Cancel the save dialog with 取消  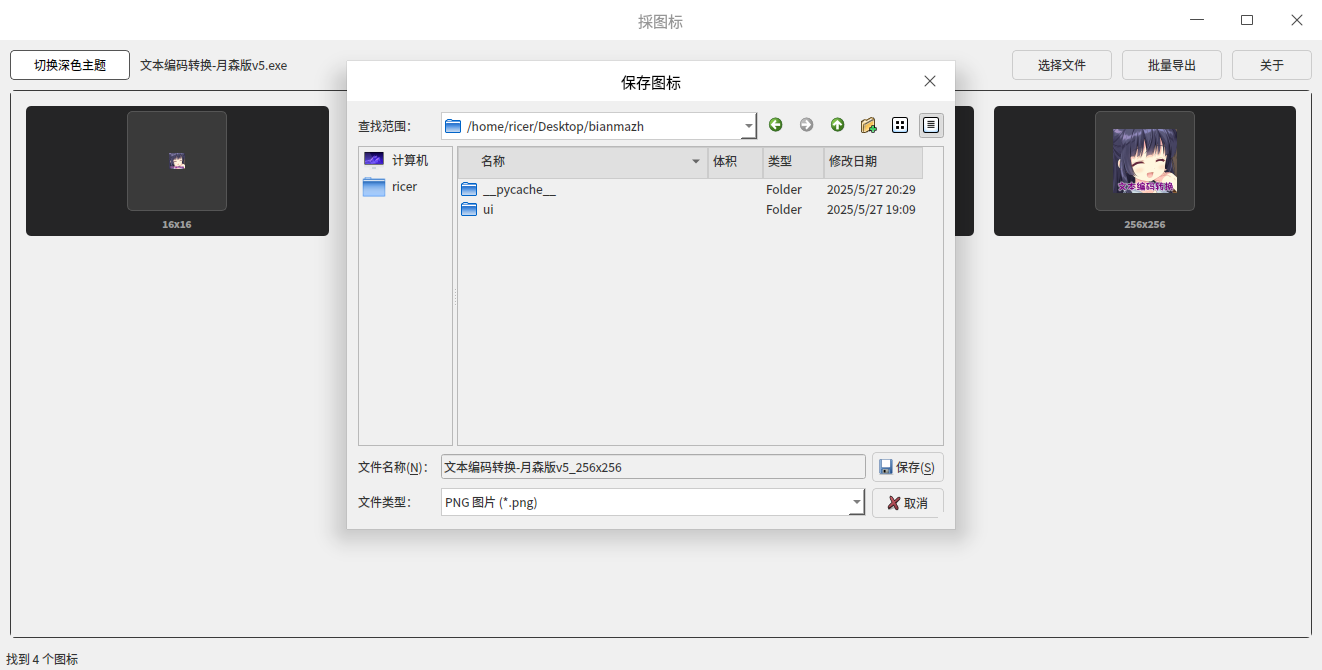tap(908, 503)
